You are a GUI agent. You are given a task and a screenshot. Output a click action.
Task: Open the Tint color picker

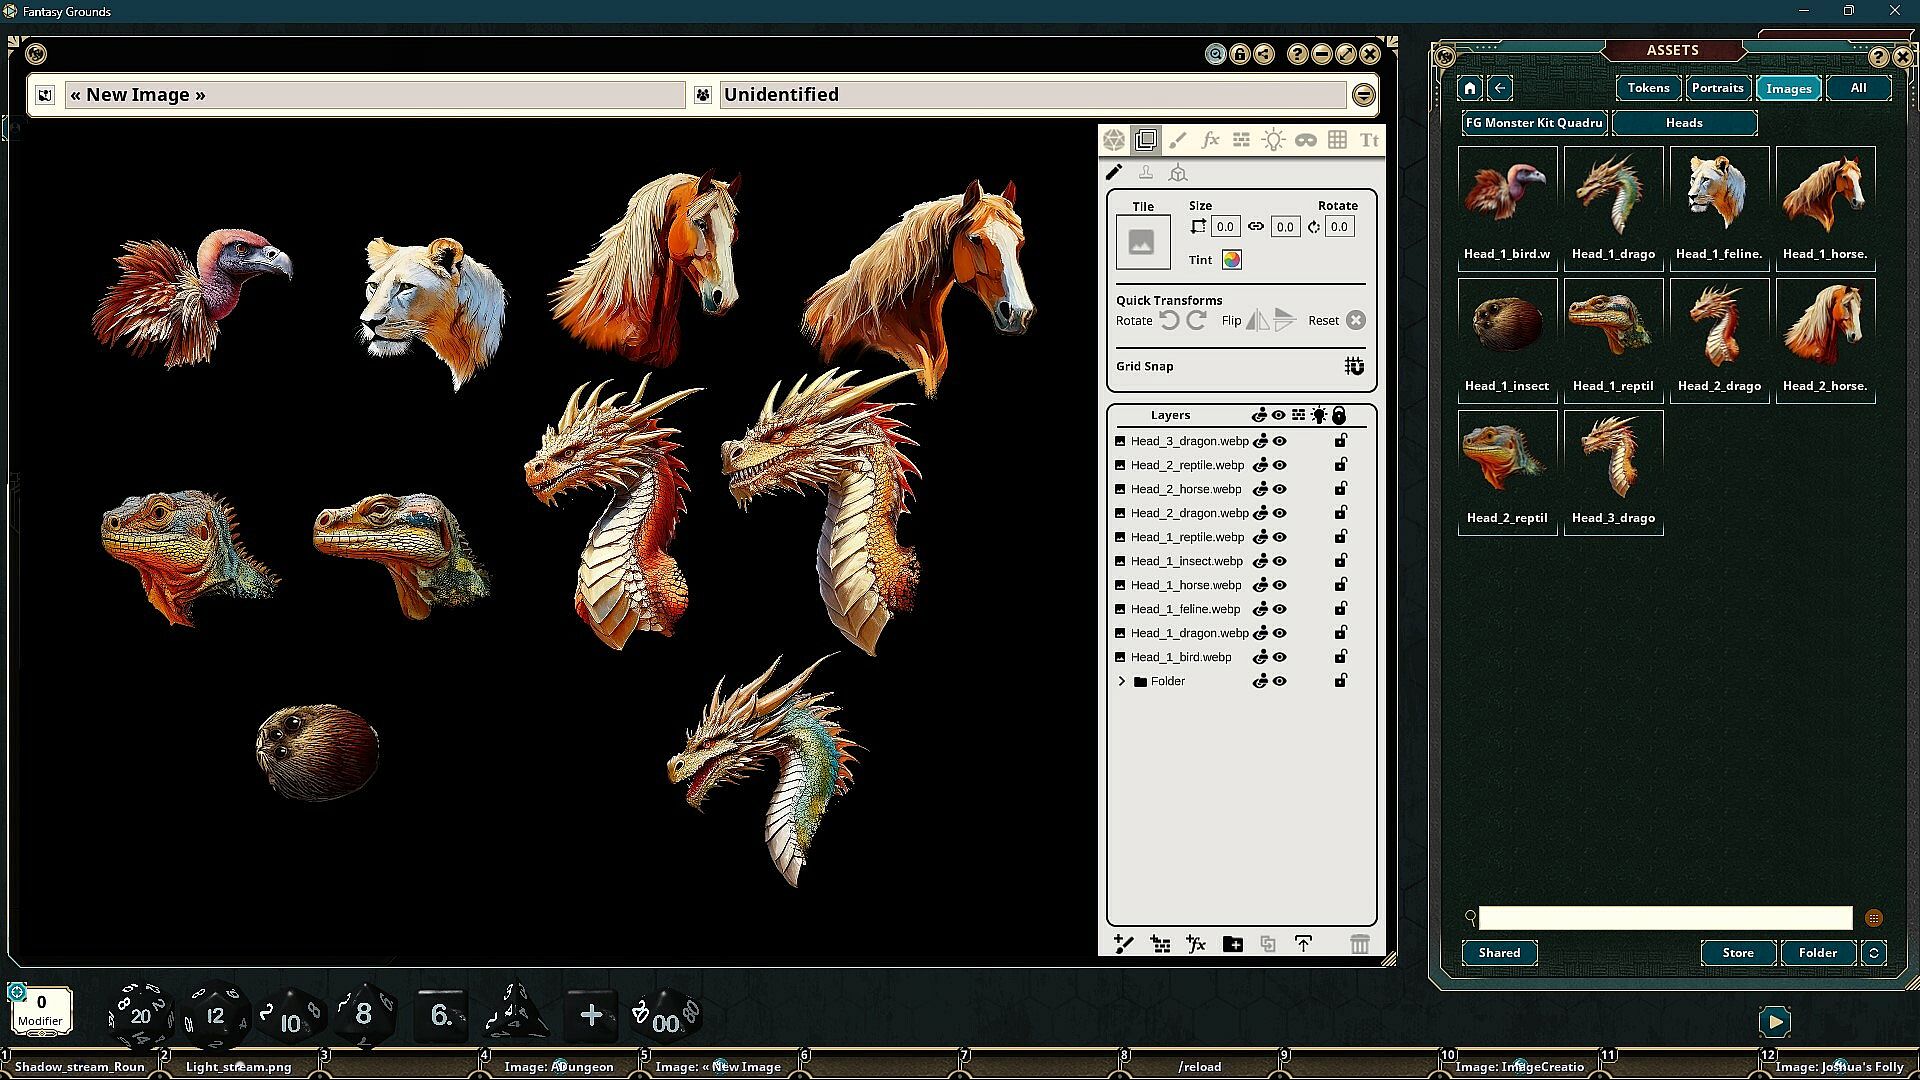pyautogui.click(x=1231, y=260)
